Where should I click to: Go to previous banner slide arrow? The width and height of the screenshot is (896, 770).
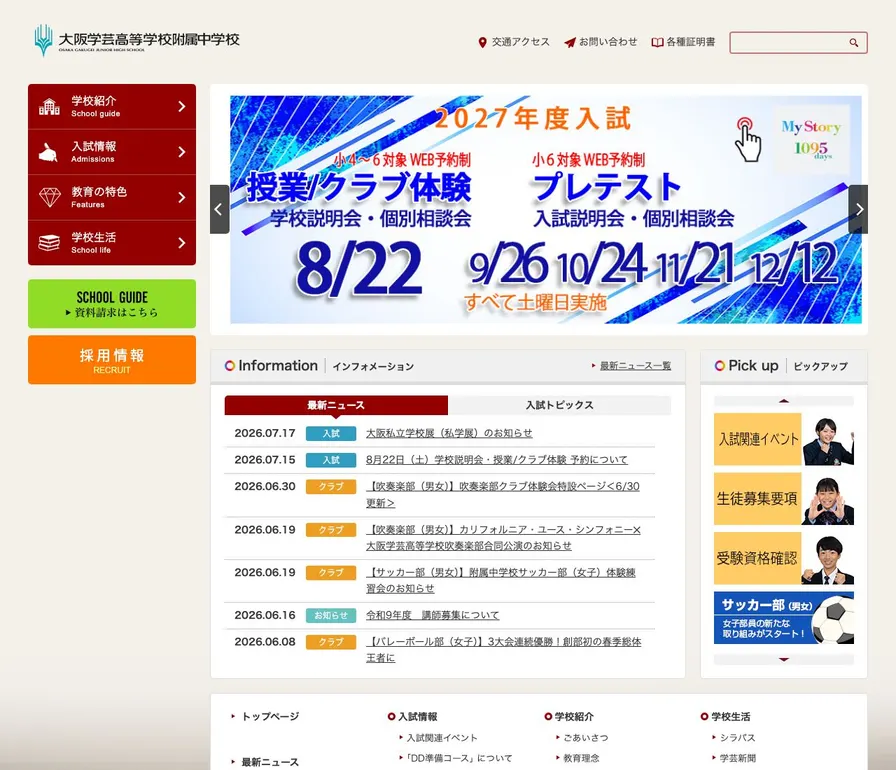pyautogui.click(x=219, y=209)
